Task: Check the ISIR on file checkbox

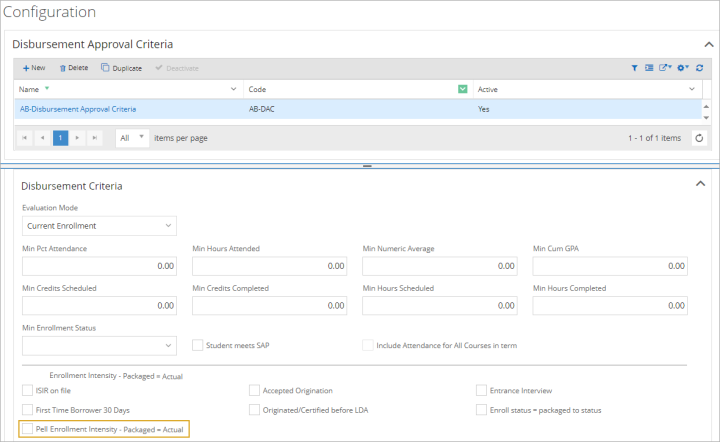Action: (28, 391)
